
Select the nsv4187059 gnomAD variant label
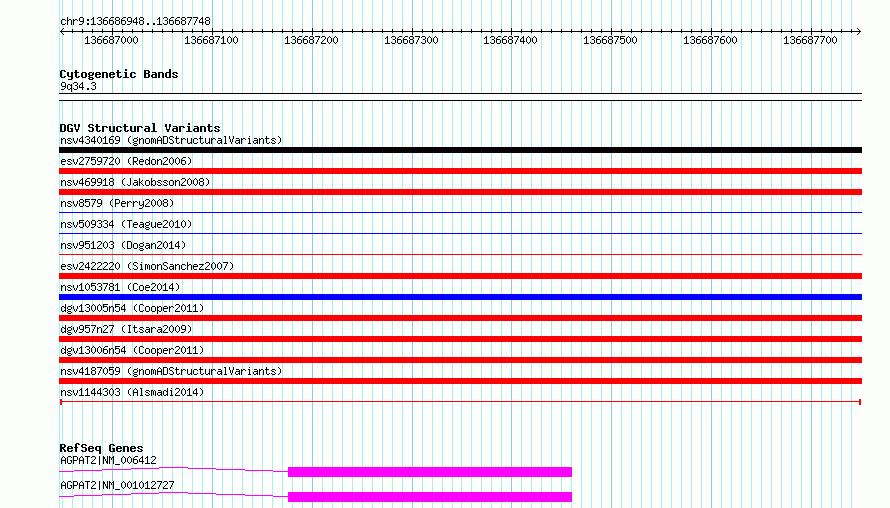[x=171, y=371]
